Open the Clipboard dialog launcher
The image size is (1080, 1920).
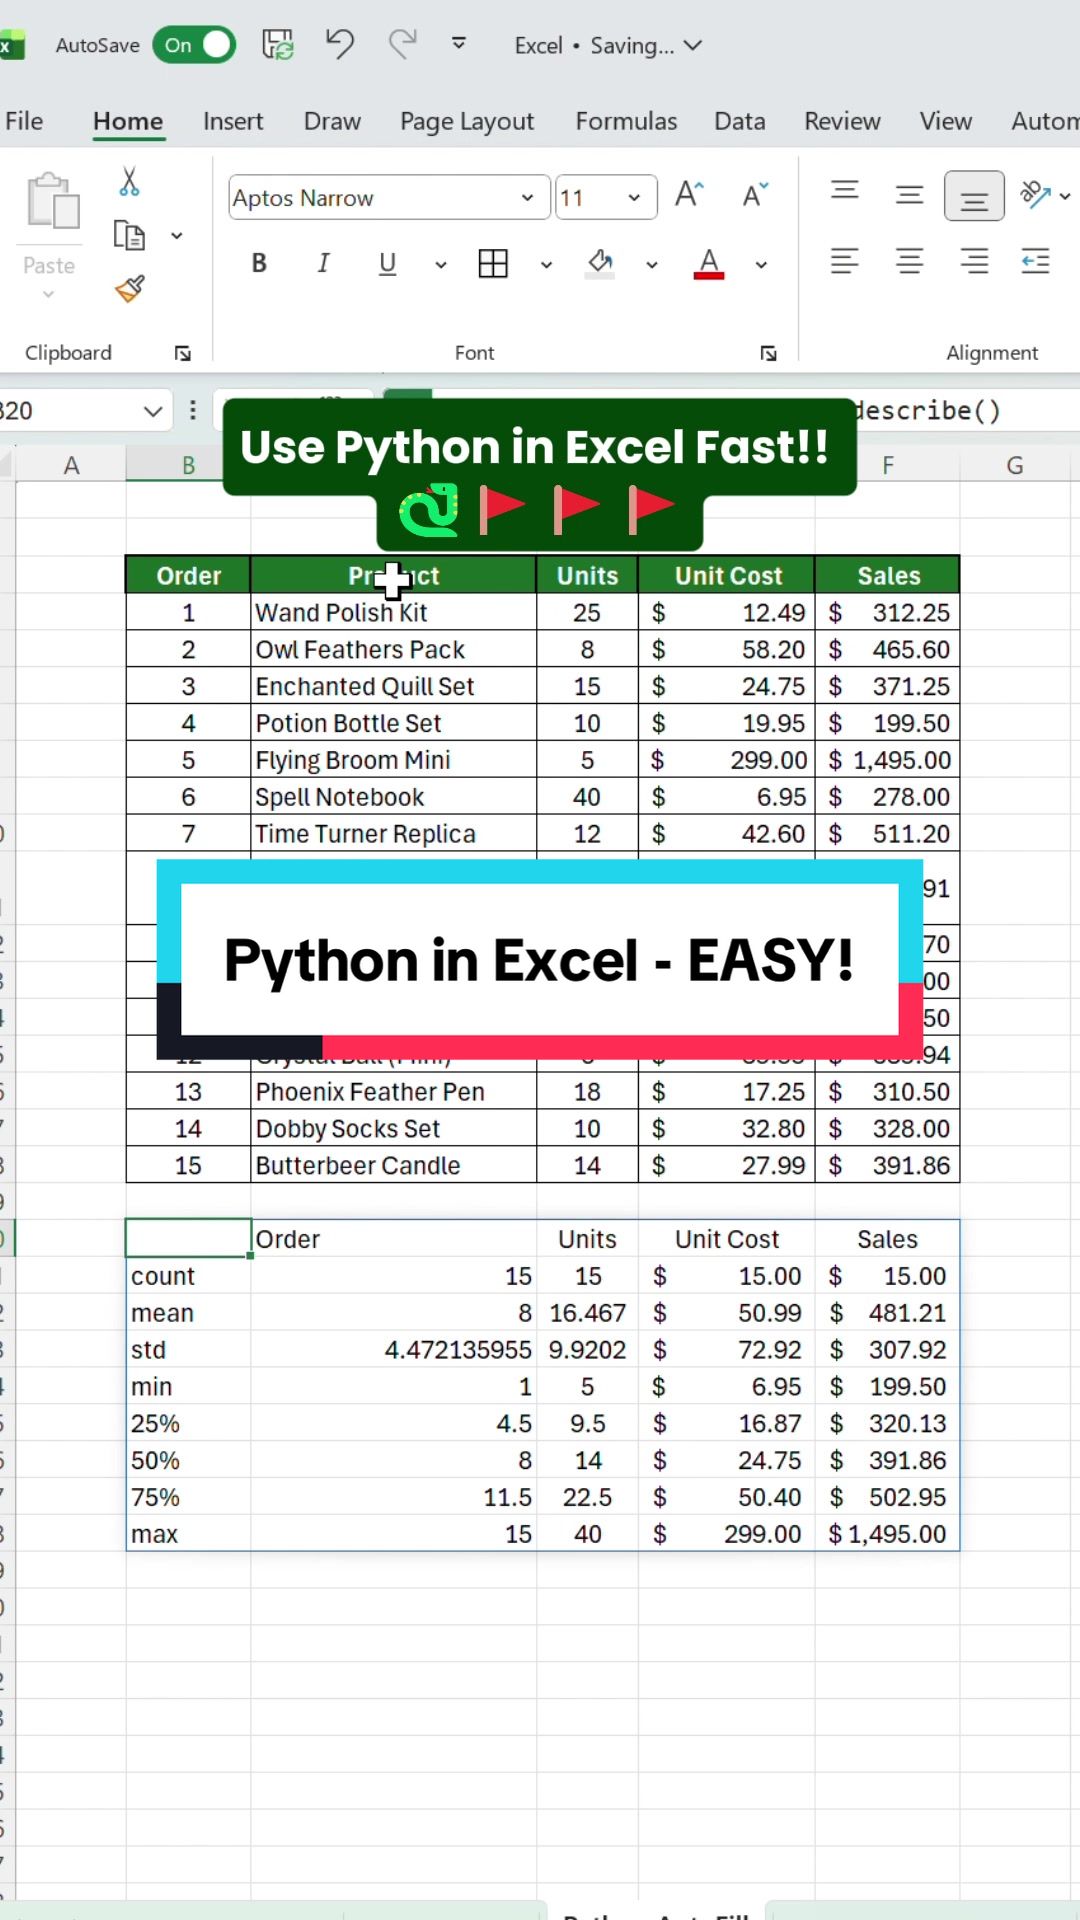[x=182, y=353]
